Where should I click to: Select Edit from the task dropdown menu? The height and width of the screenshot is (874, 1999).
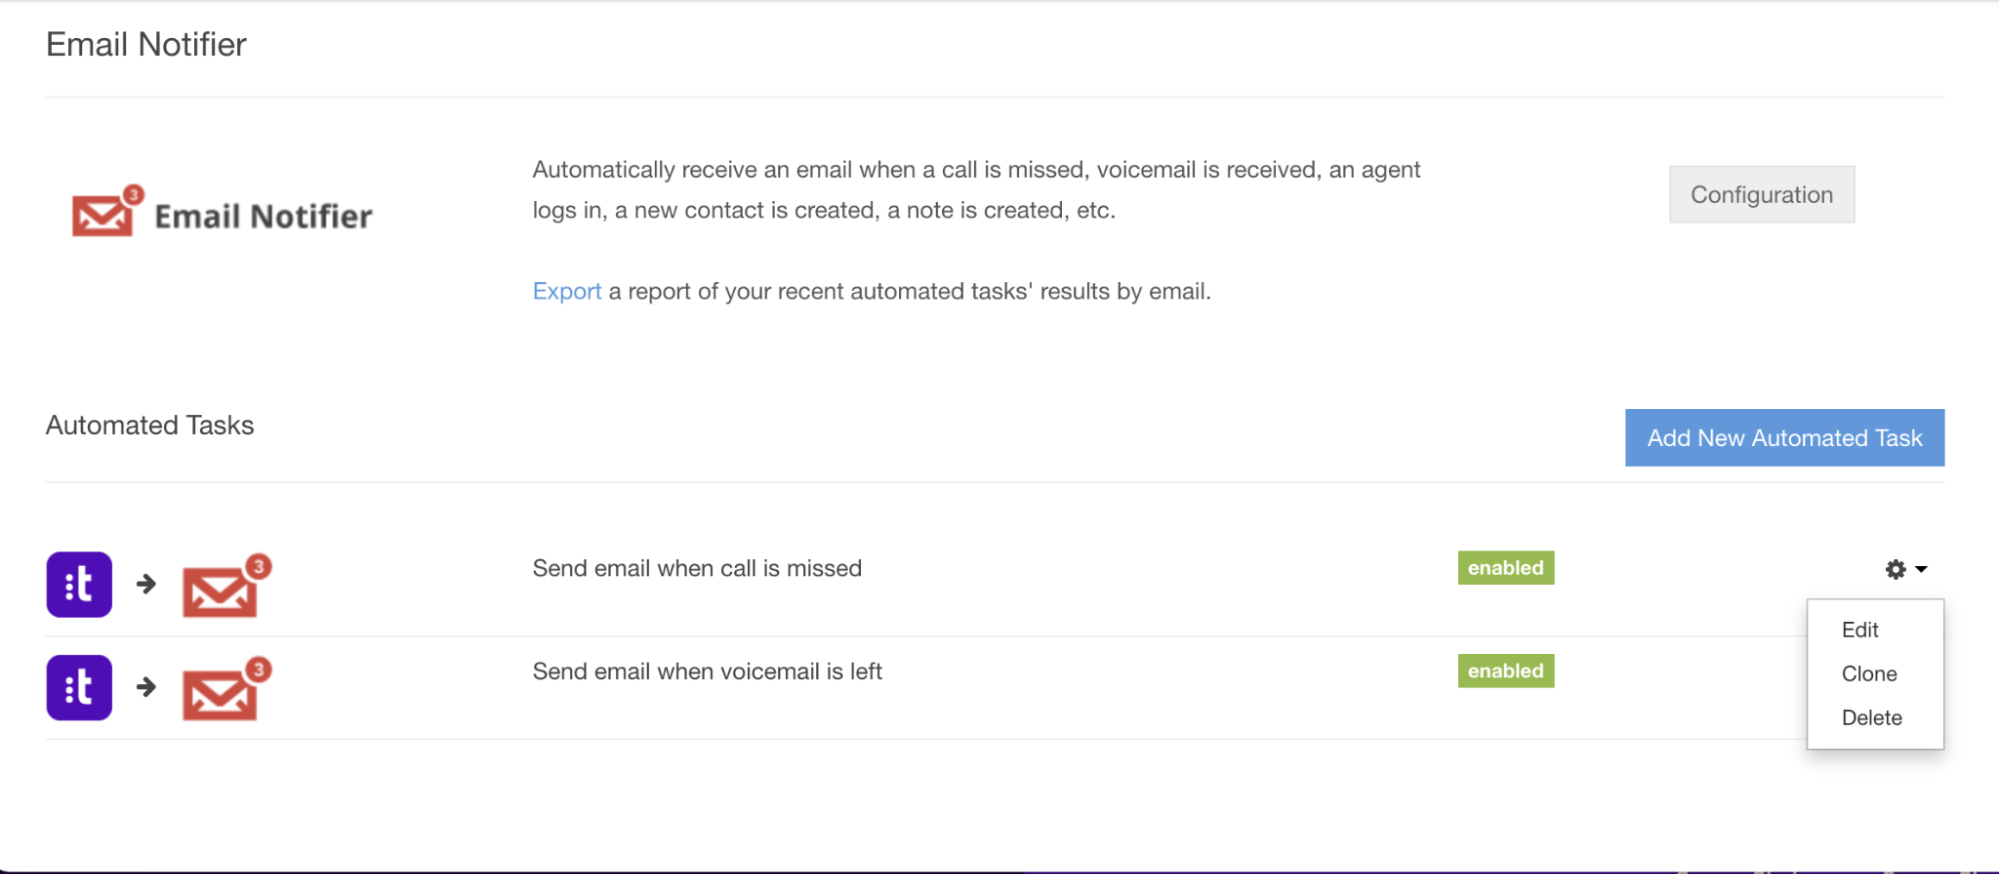1860,630
